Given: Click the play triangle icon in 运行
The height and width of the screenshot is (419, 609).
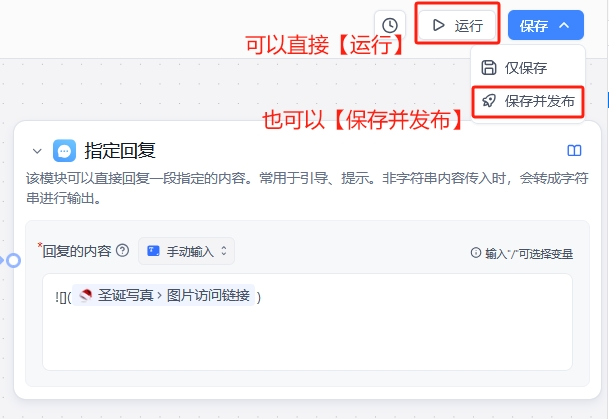Looking at the screenshot, I should (438, 25).
